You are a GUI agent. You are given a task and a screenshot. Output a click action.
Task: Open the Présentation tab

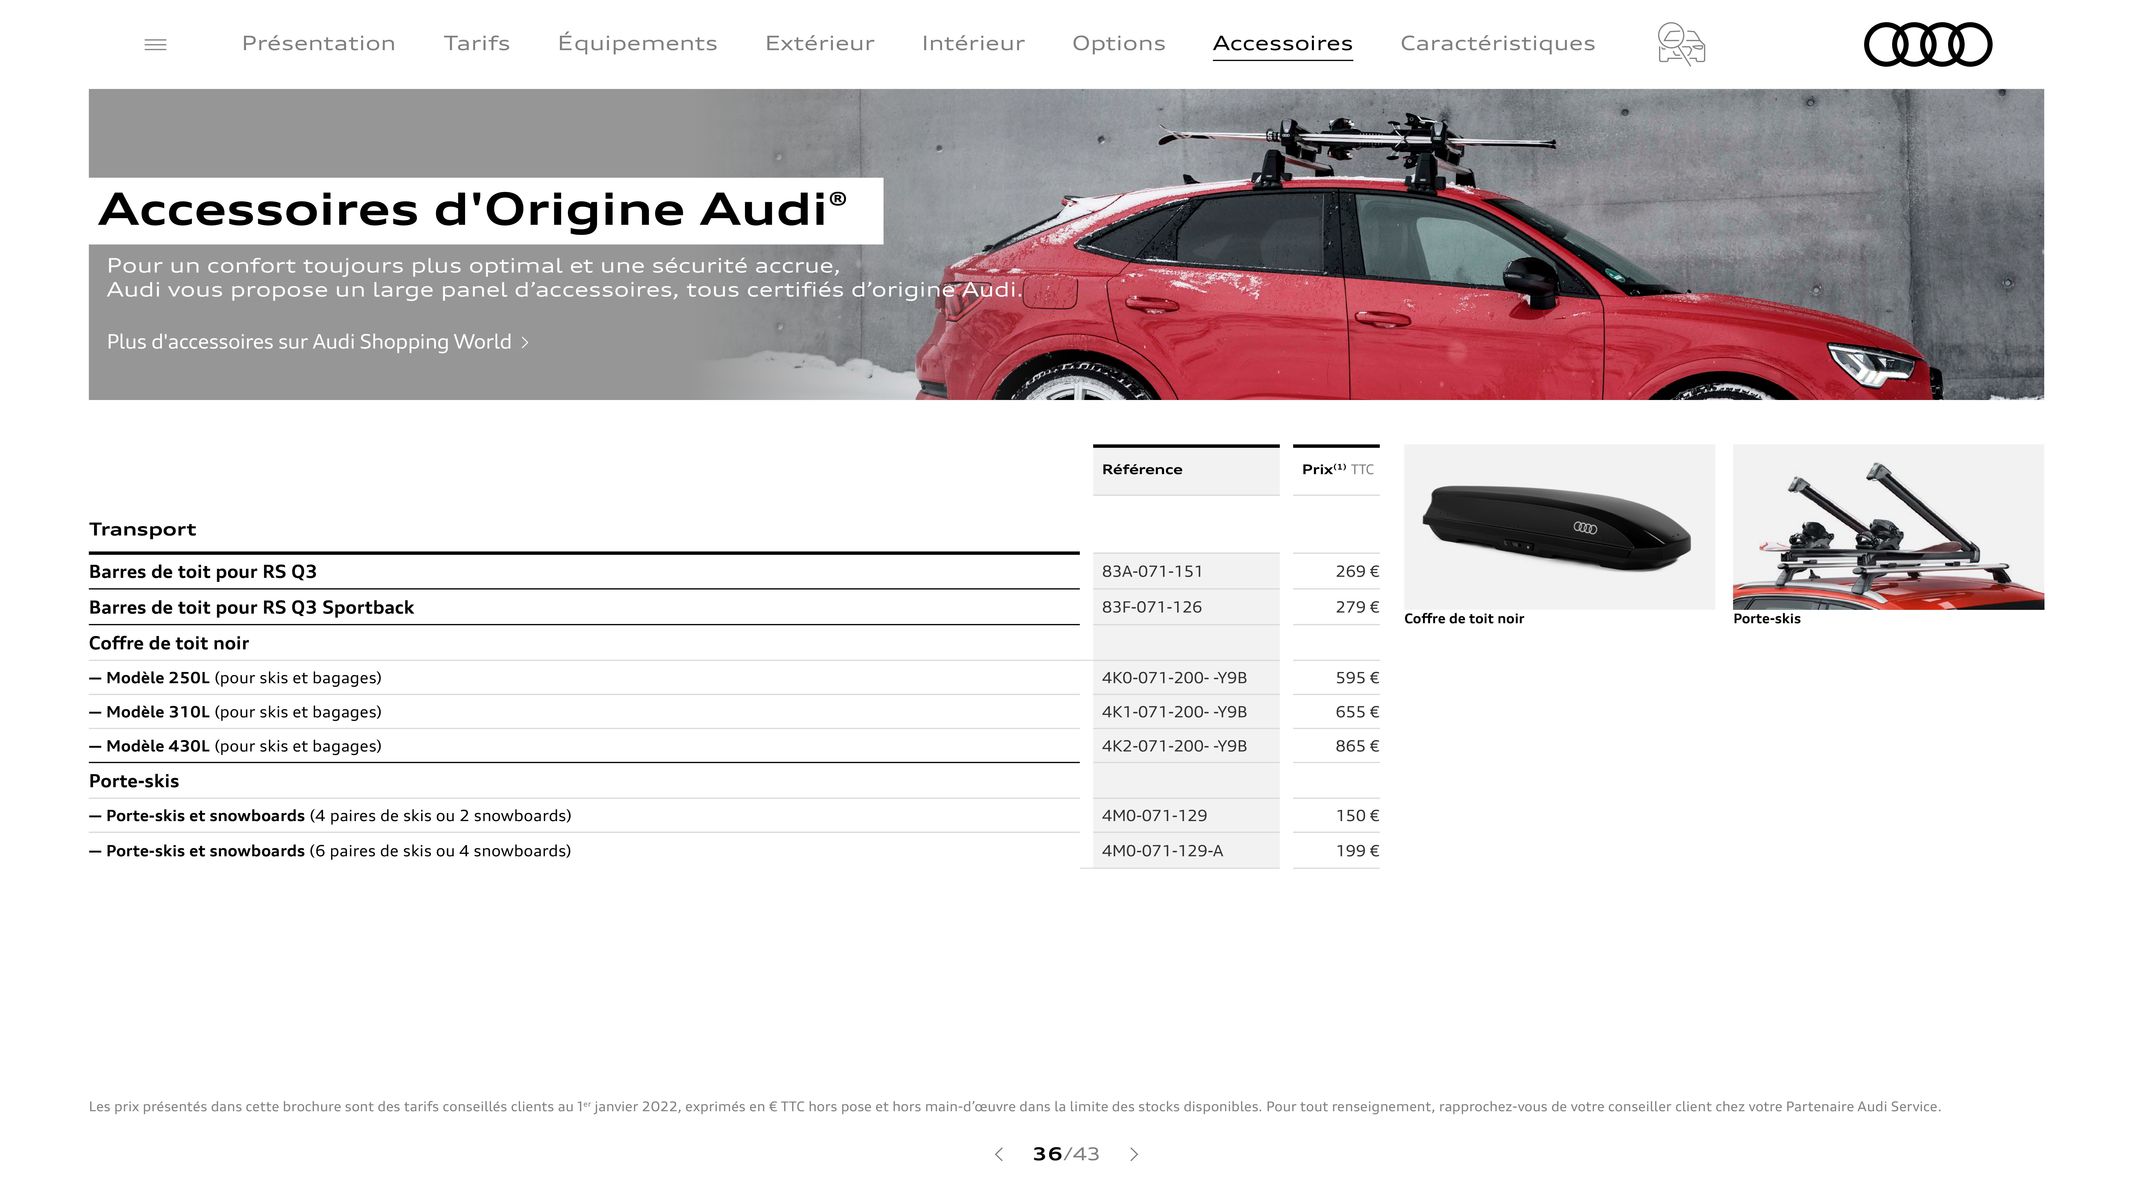[x=318, y=43]
